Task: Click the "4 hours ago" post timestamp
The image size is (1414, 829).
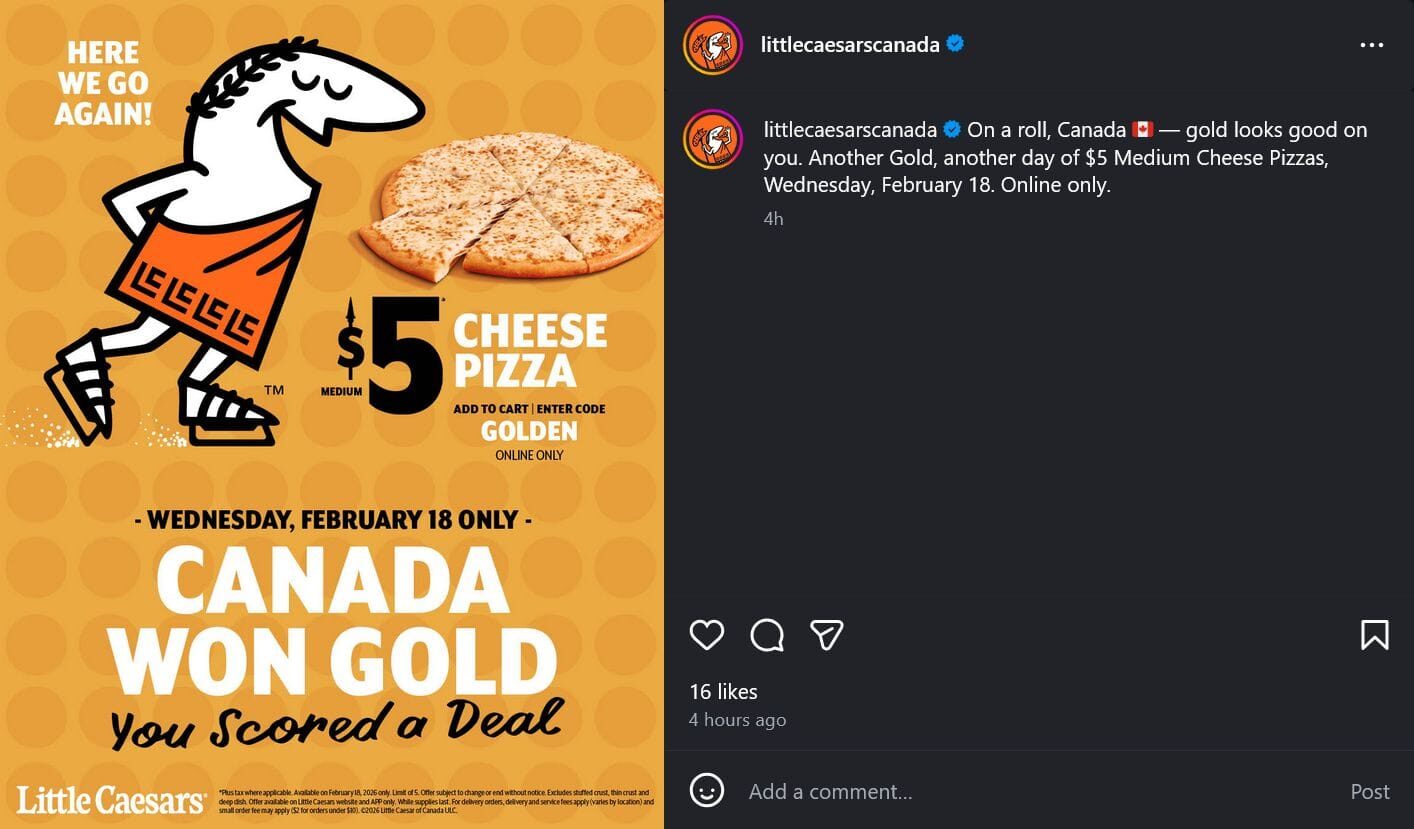Action: pos(737,720)
